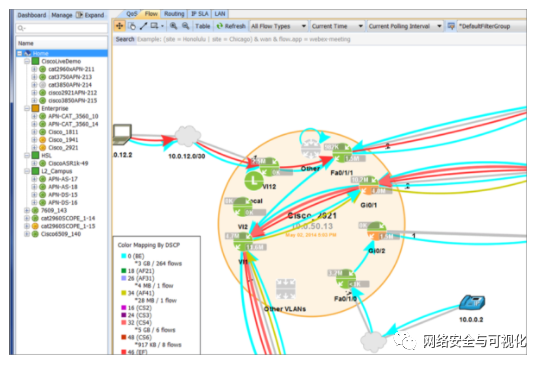Select the Home tree row
Screen dimensions: 544x366
(x=62, y=53)
